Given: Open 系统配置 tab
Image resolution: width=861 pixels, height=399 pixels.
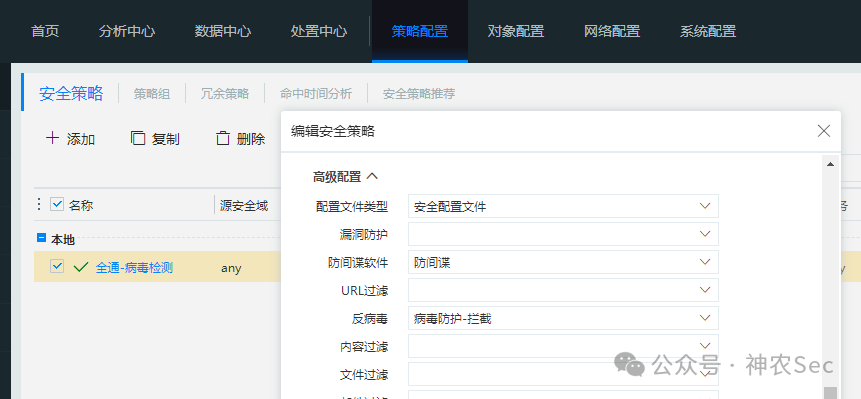Looking at the screenshot, I should tap(708, 31).
